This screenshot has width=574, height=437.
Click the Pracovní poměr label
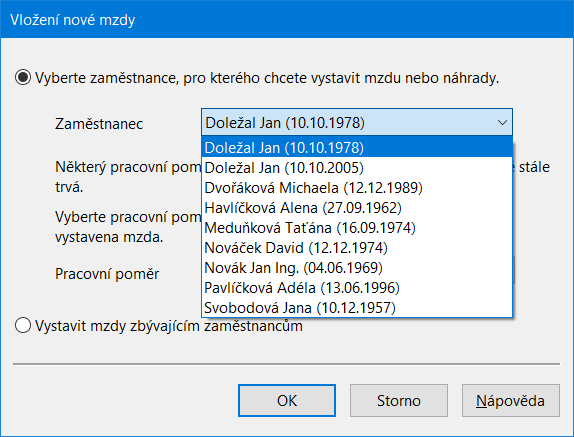(x=107, y=274)
